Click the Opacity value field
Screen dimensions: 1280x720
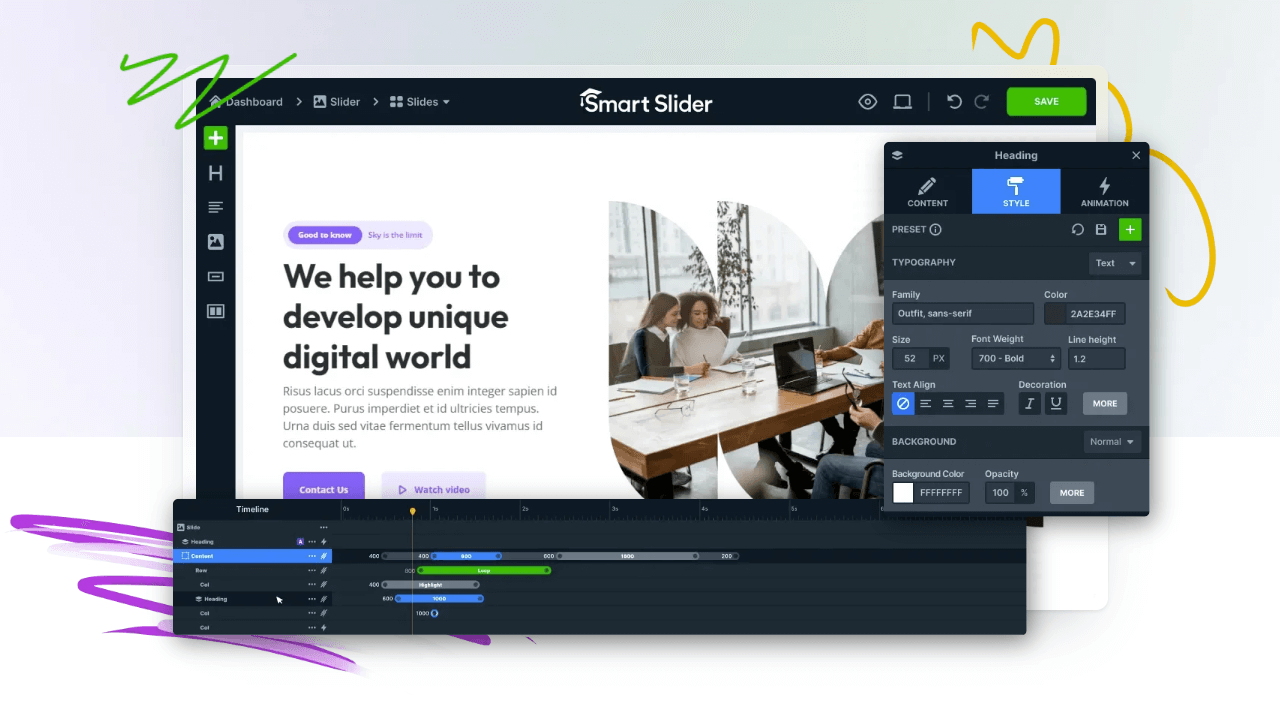pyautogui.click(x=1000, y=492)
